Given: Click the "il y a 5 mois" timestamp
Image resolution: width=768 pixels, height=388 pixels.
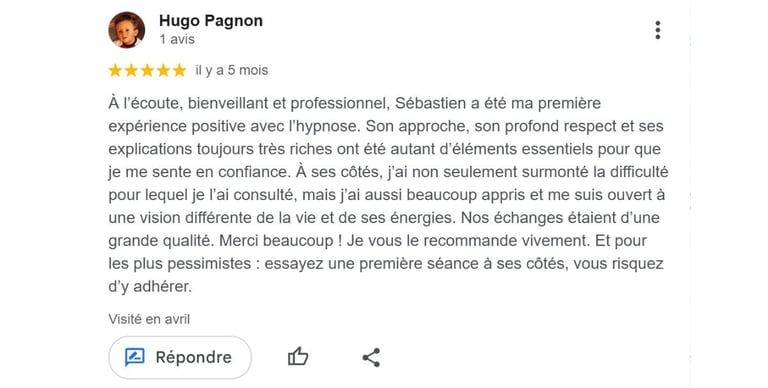Looking at the screenshot, I should (x=232, y=71).
